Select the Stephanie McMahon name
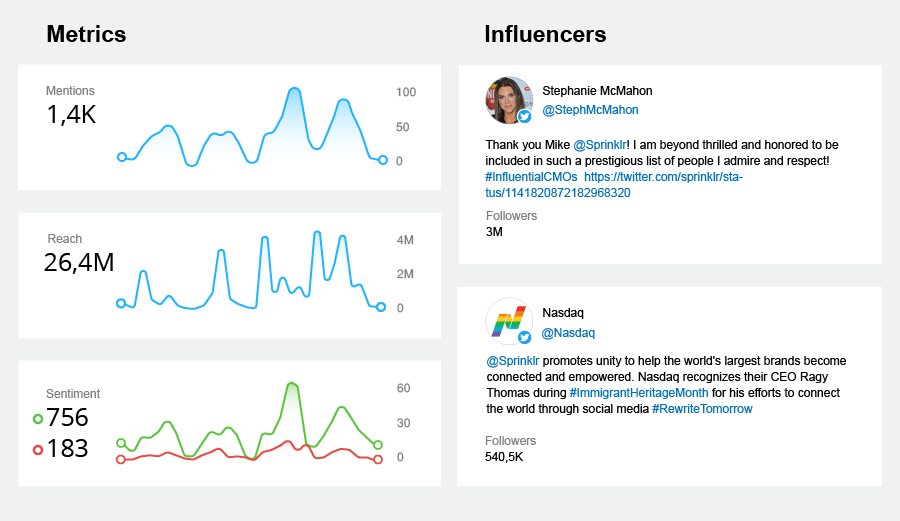900x521 pixels. (597, 91)
